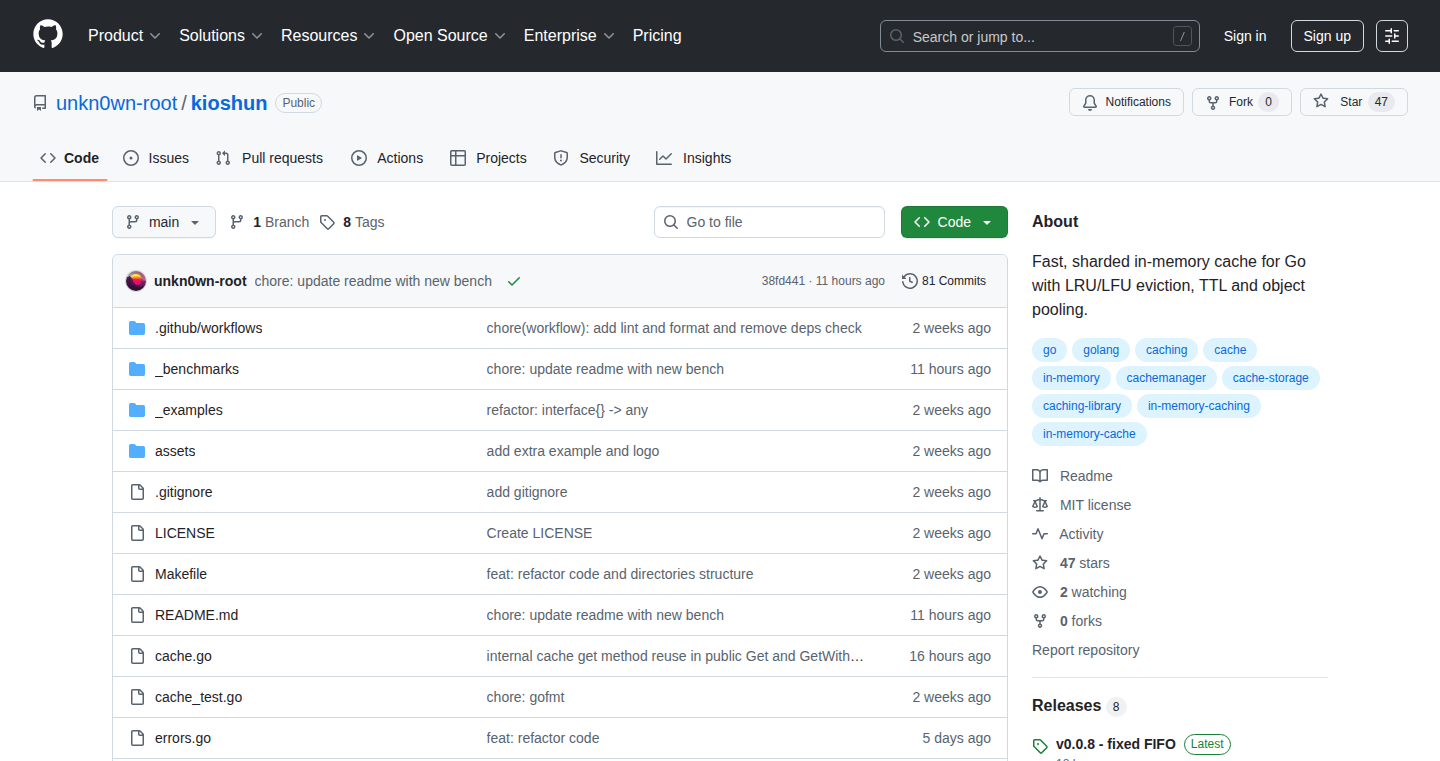Open the .gitignore file
Viewport: 1440px width, 761px height.
coord(184,492)
